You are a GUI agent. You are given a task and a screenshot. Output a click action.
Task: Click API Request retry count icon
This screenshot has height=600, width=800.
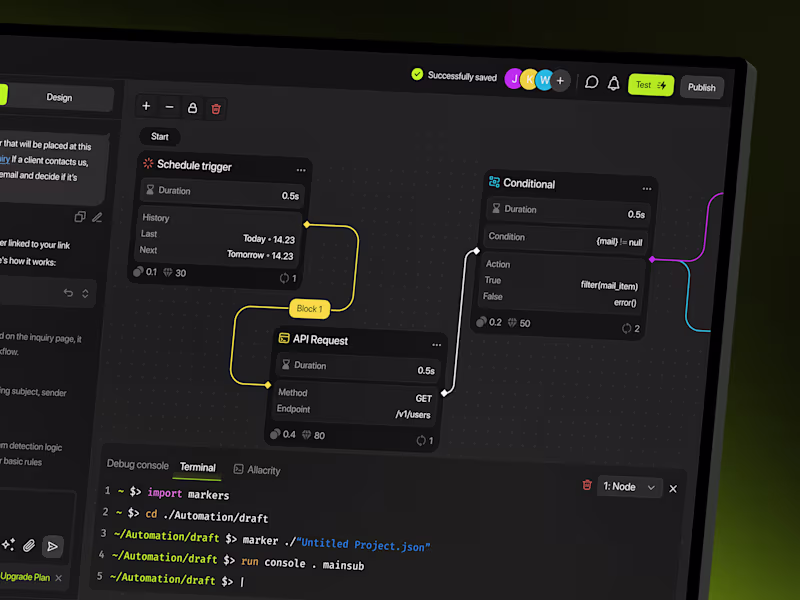(x=421, y=440)
